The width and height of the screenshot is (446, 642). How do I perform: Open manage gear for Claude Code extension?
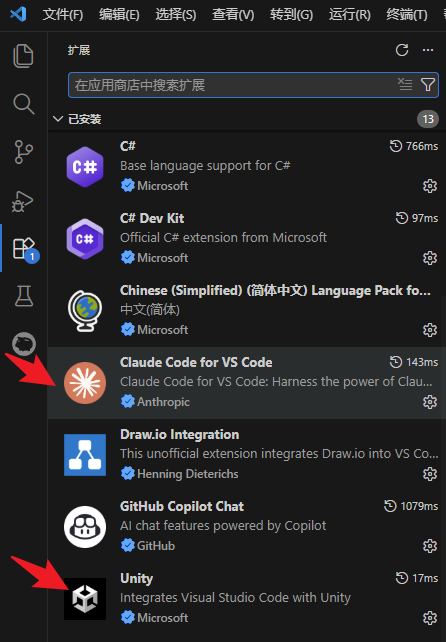click(430, 402)
